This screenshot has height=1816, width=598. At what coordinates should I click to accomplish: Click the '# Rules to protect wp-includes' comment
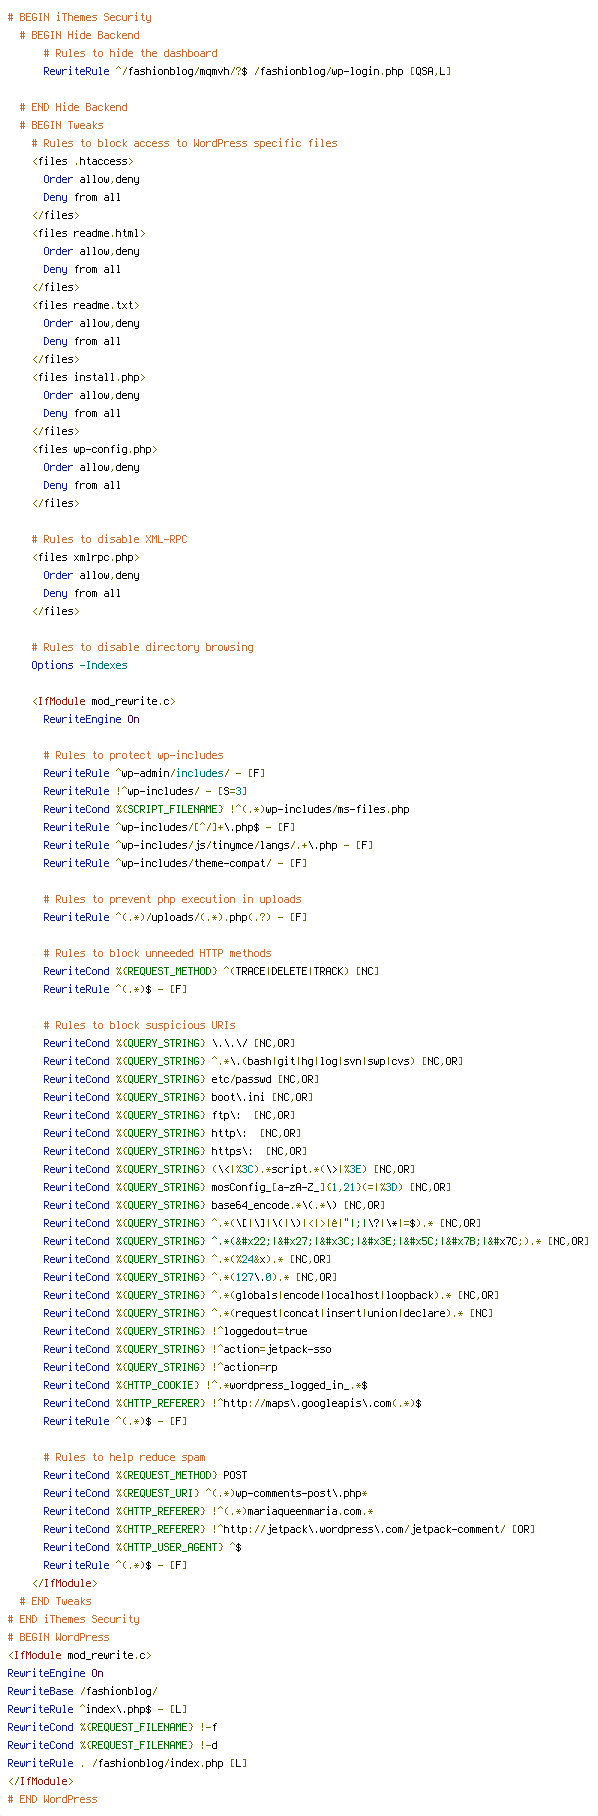133,755
